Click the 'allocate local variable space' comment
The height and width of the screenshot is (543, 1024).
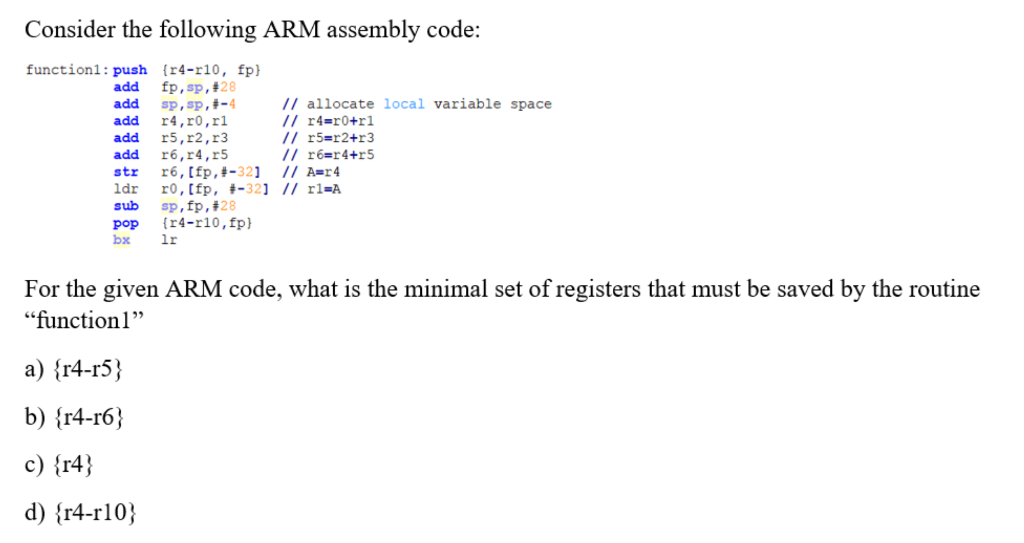417,104
